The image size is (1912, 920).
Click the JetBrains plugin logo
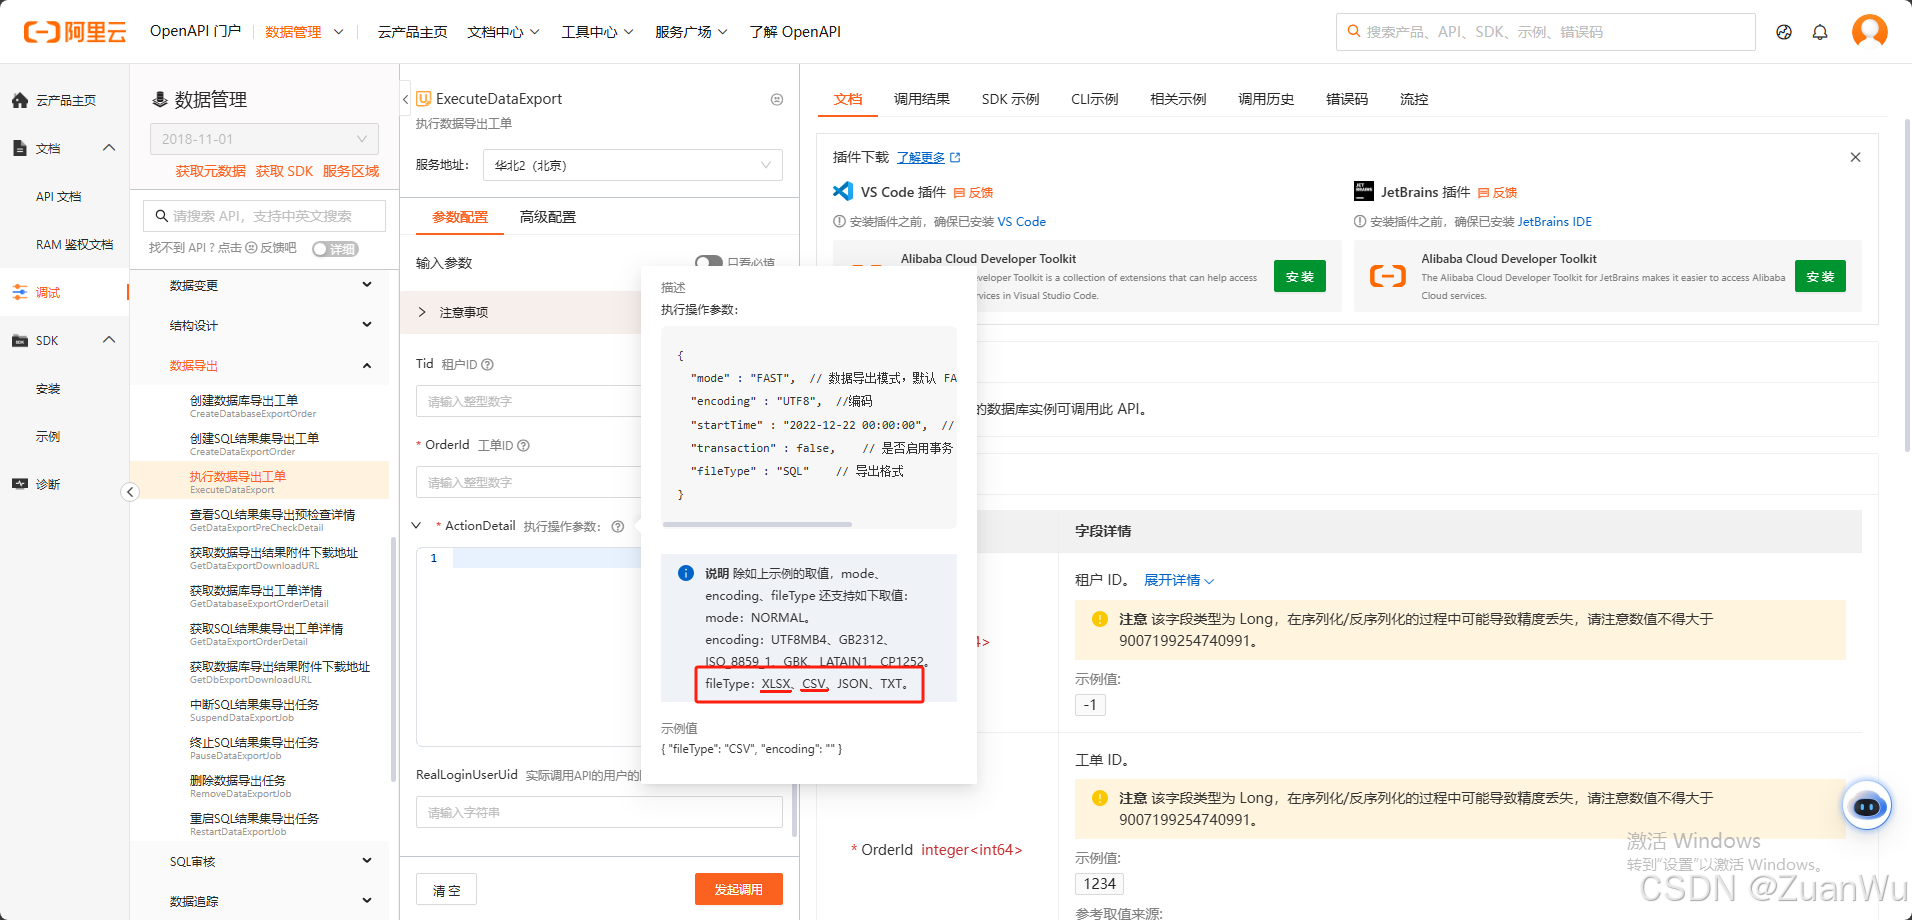pos(1364,191)
